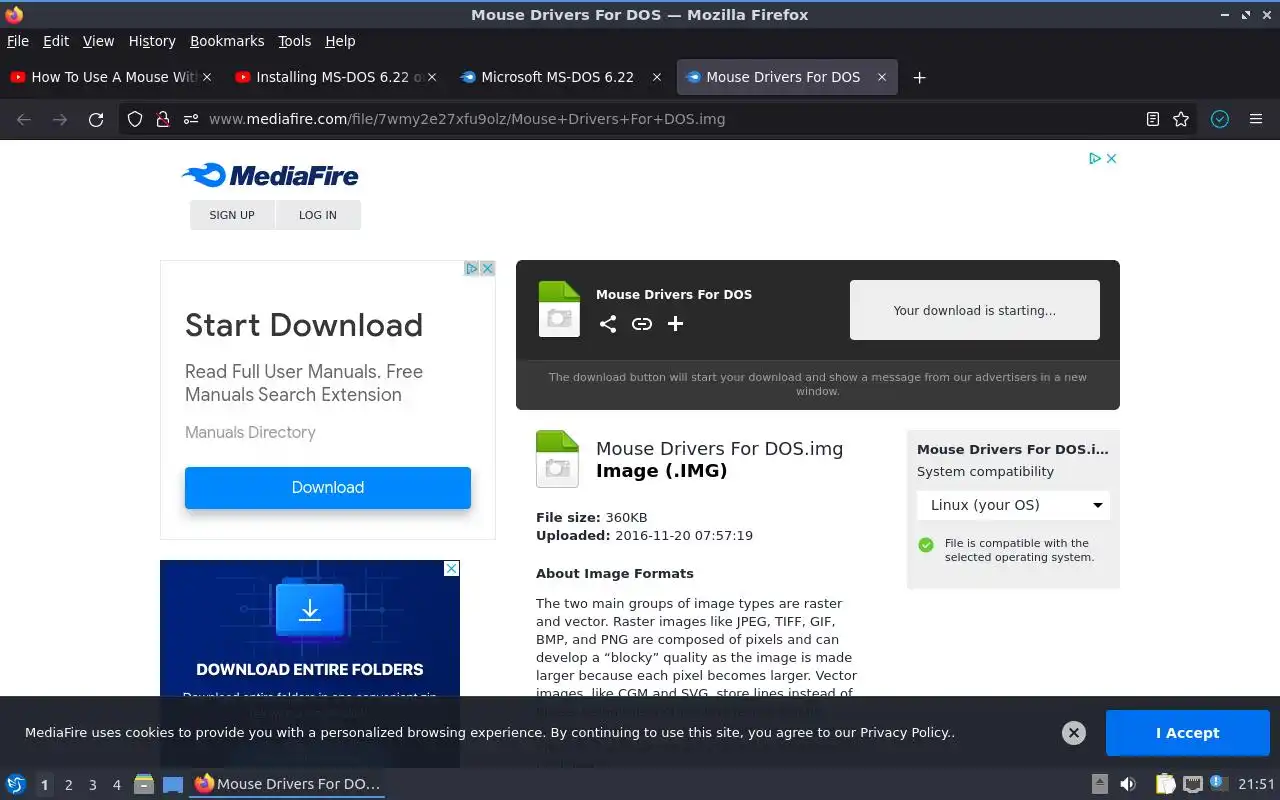
Task: Open the Help menu
Action: (340, 41)
